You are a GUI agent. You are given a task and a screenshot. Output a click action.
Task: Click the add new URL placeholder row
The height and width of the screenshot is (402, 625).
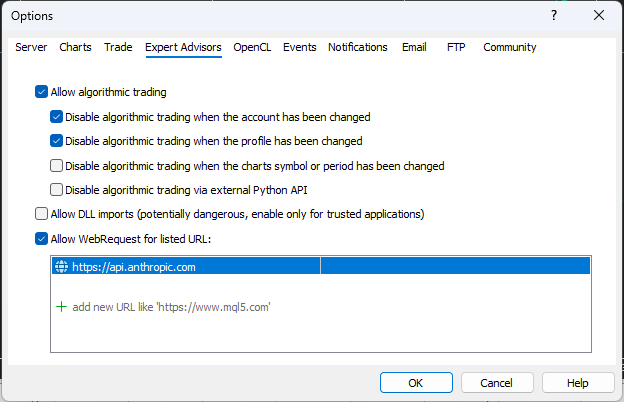click(171, 307)
